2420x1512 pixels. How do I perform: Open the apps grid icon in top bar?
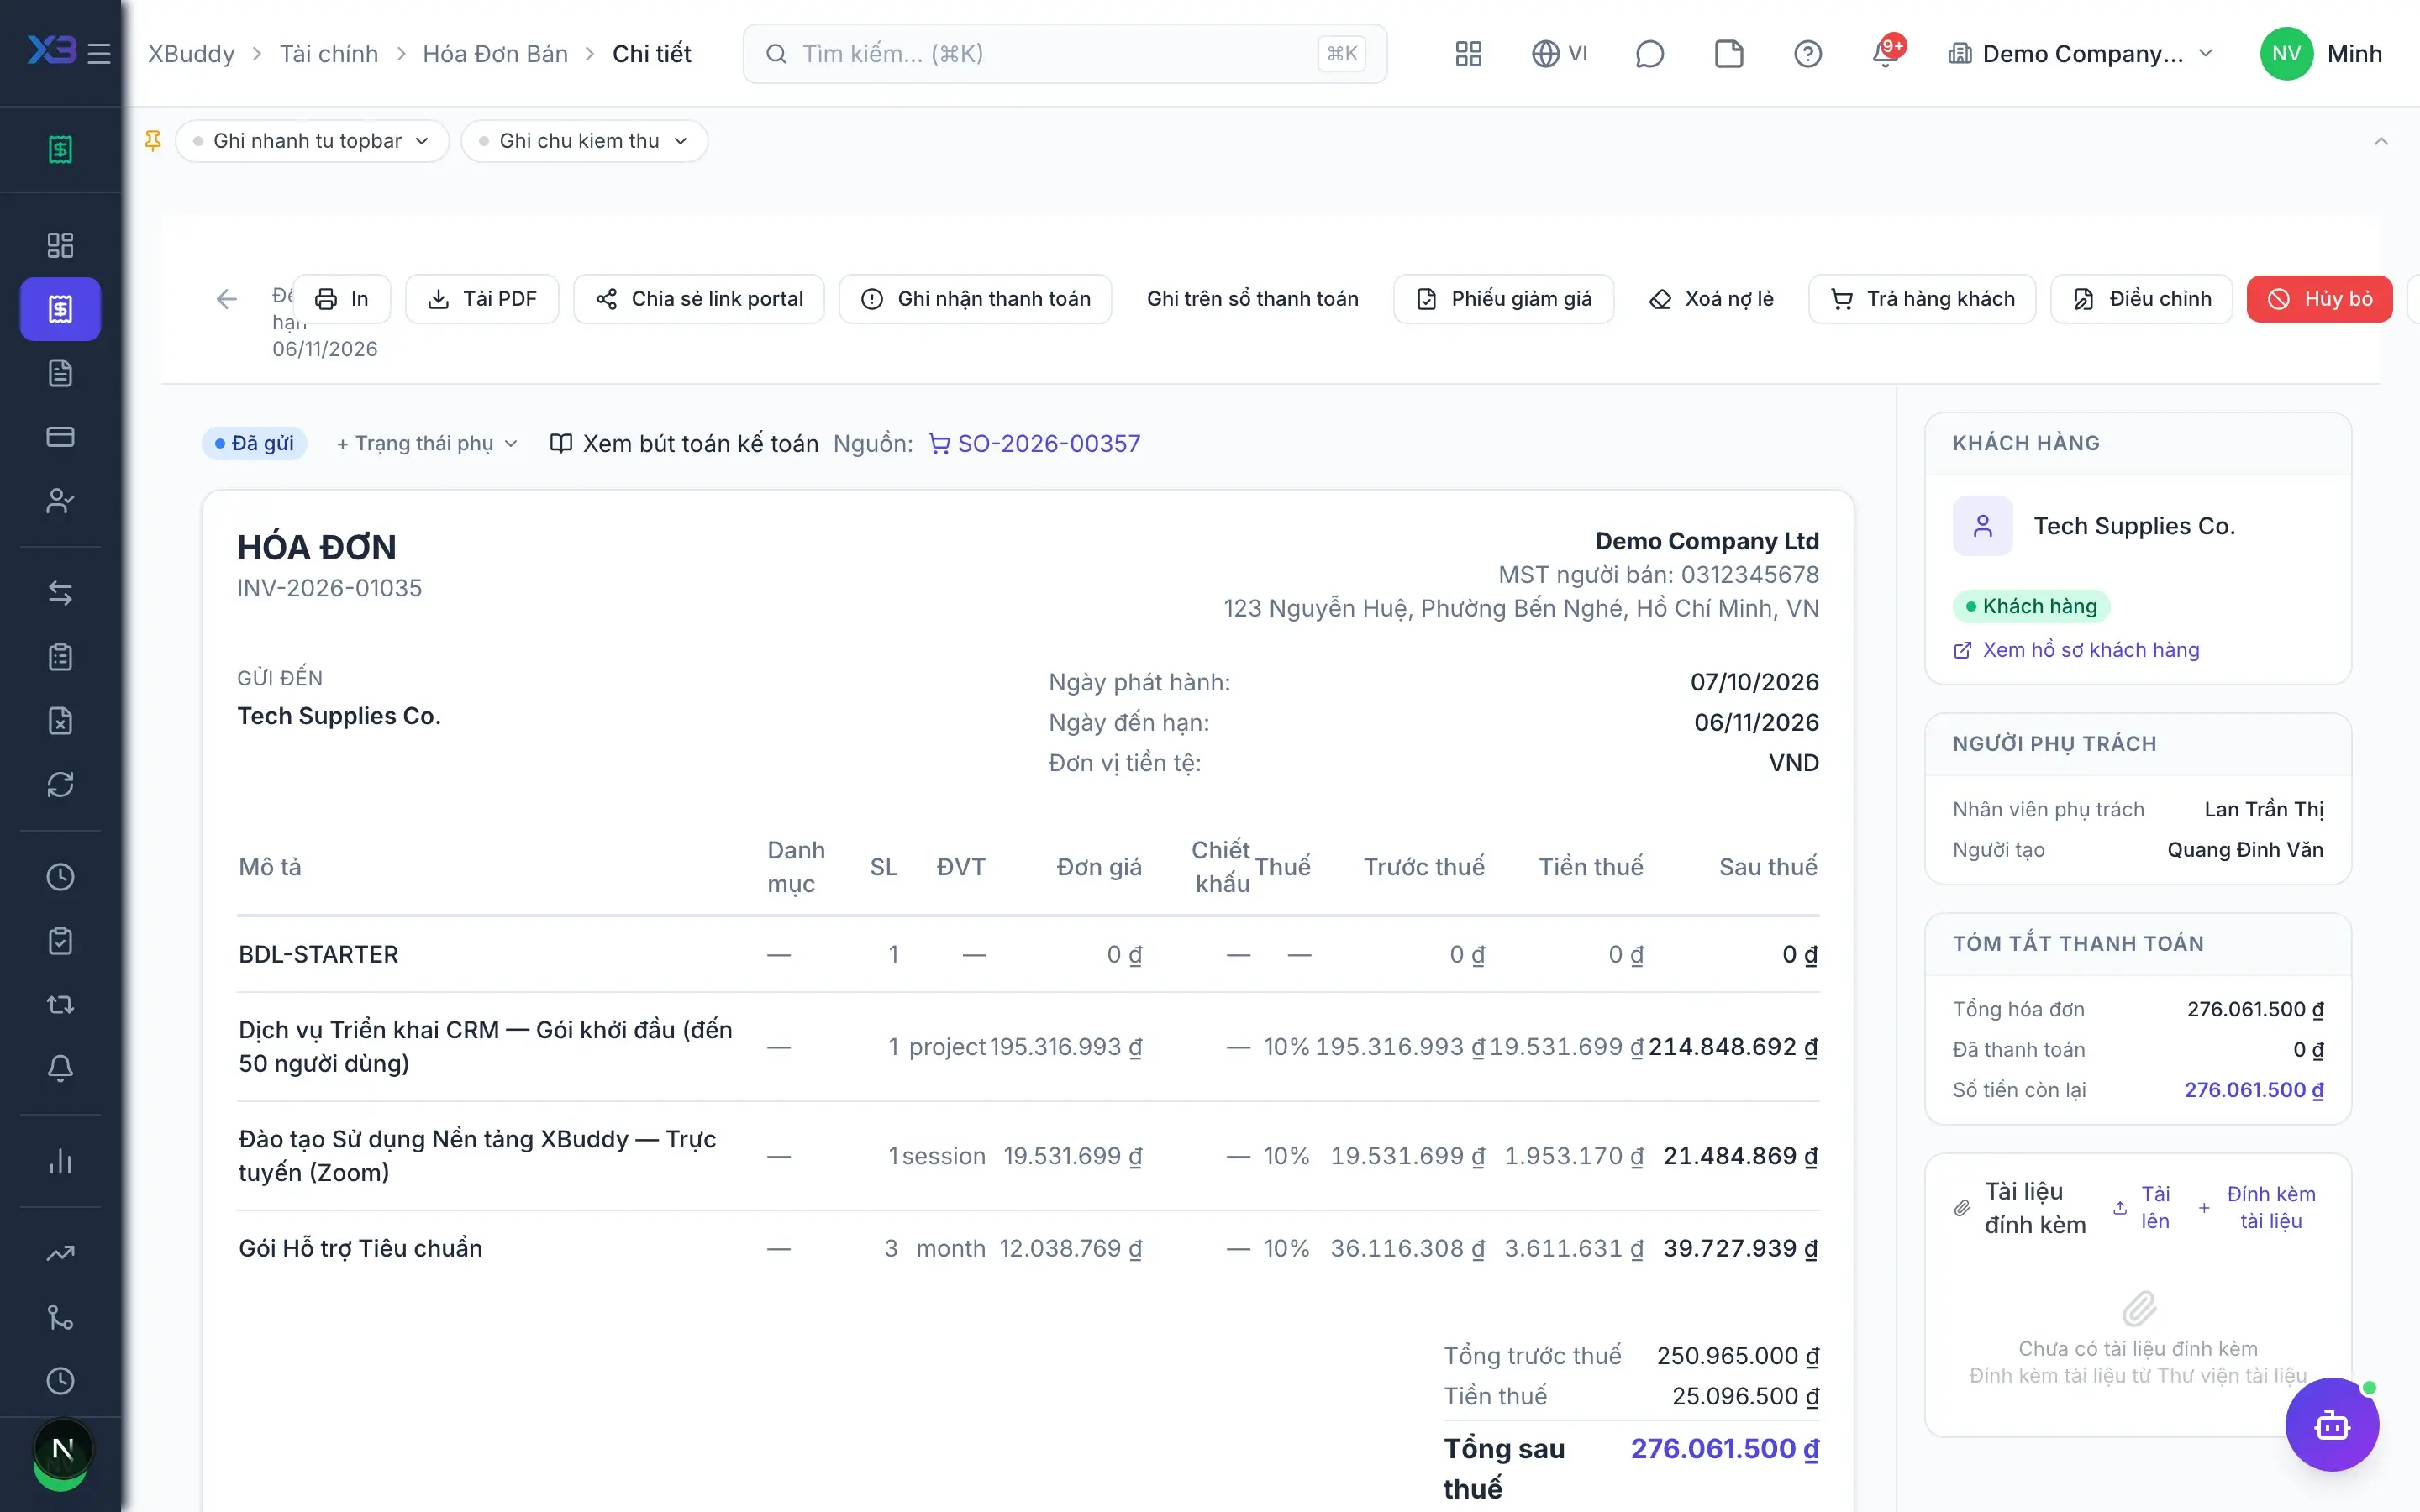click(1468, 53)
